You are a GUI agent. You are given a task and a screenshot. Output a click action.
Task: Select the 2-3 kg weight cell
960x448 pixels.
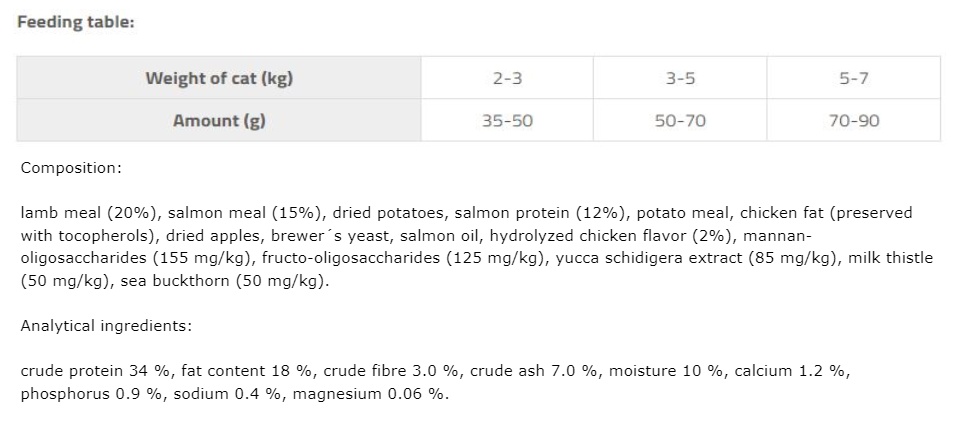coord(507,78)
